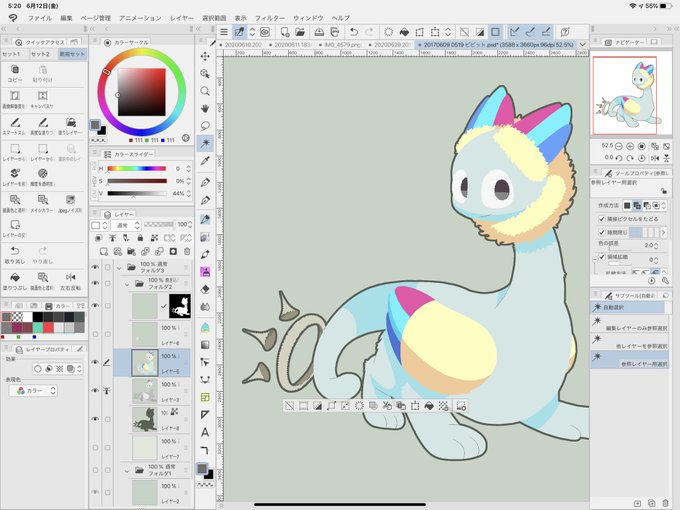Collapse the フォルダ1 folder
Screen dimensions: 680x510
[x=127, y=471]
